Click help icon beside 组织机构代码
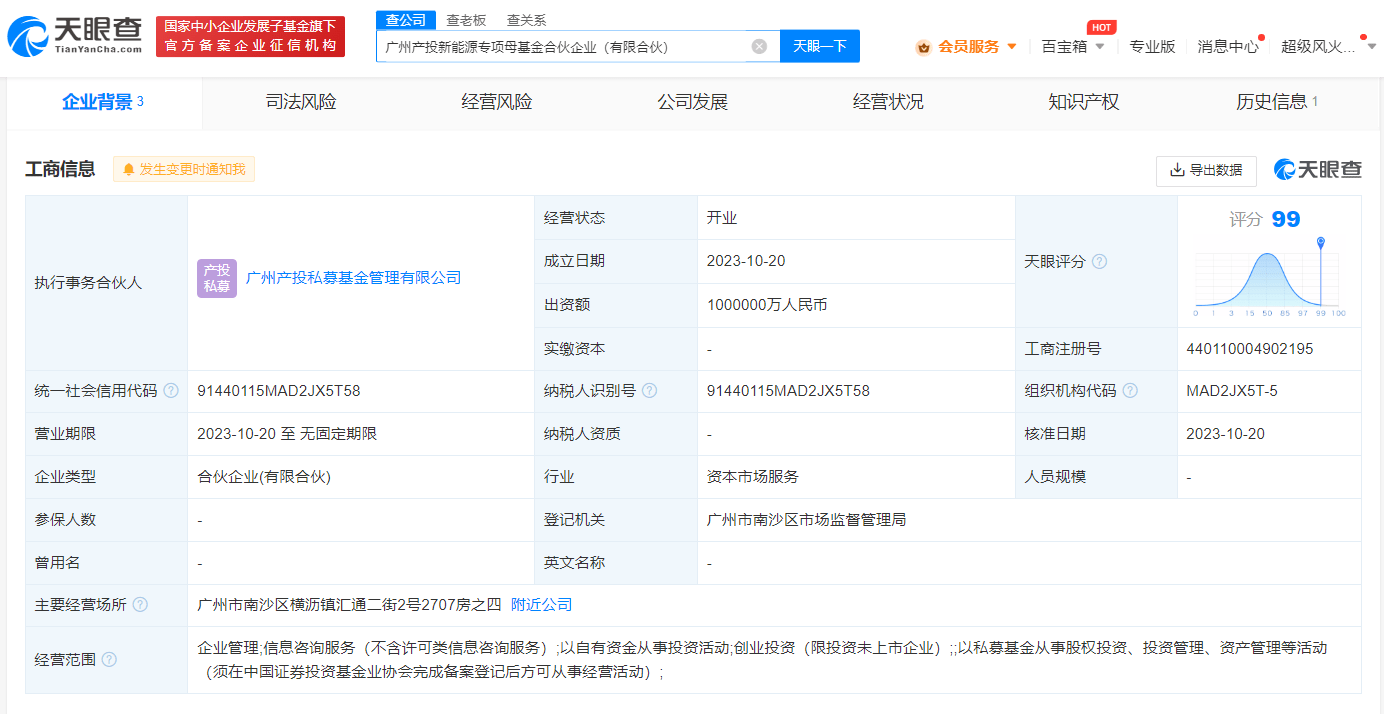The image size is (1384, 714). (x=1130, y=391)
